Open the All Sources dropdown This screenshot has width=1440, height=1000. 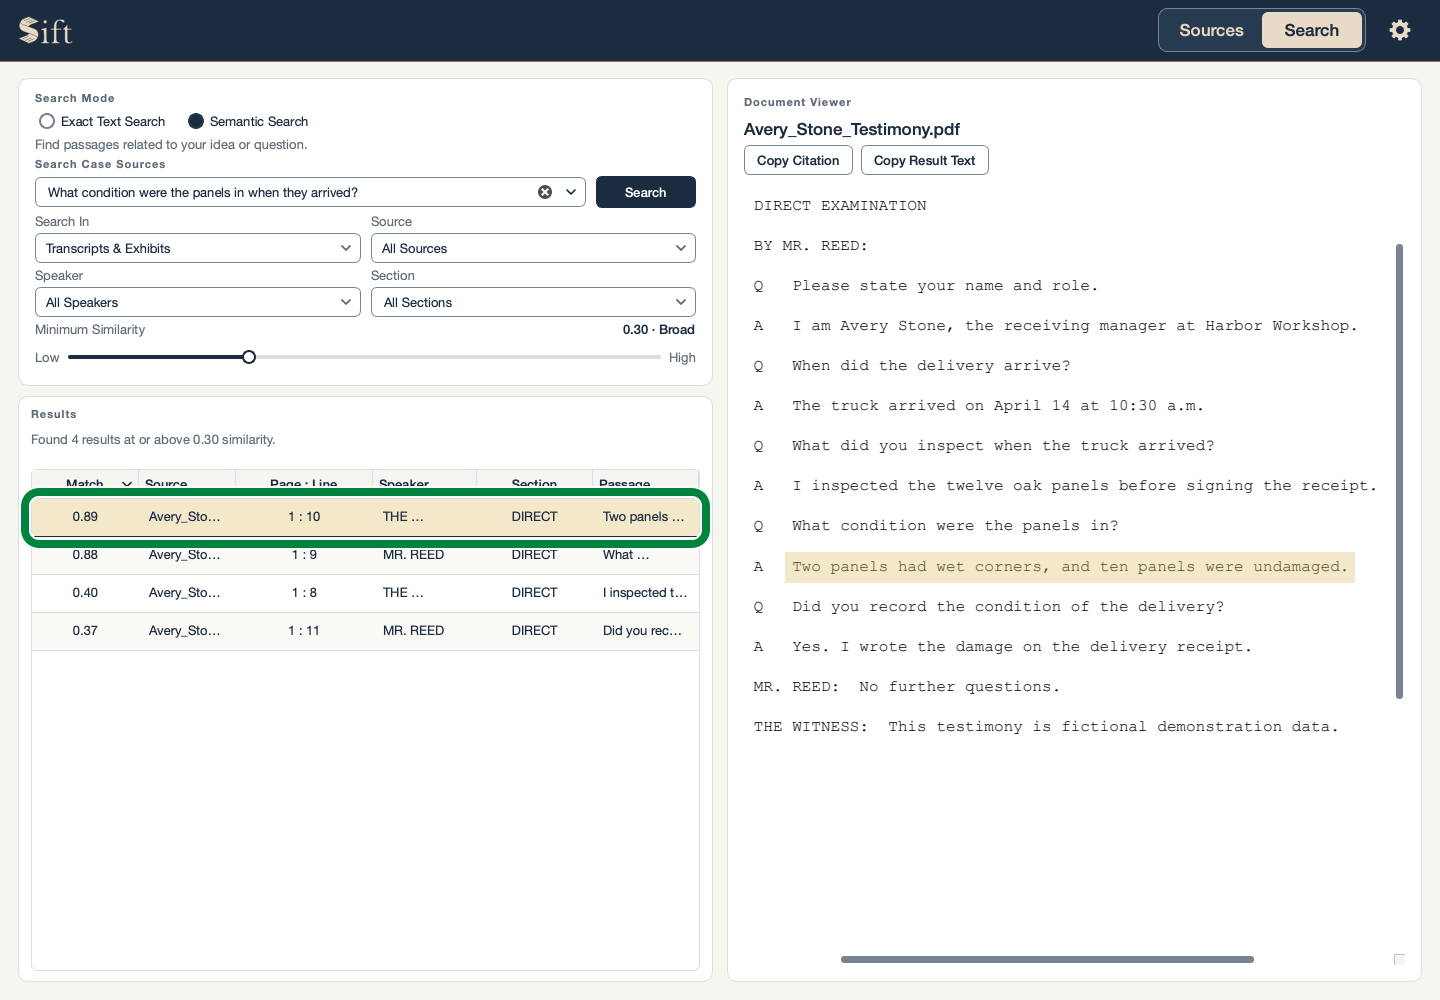pos(533,248)
